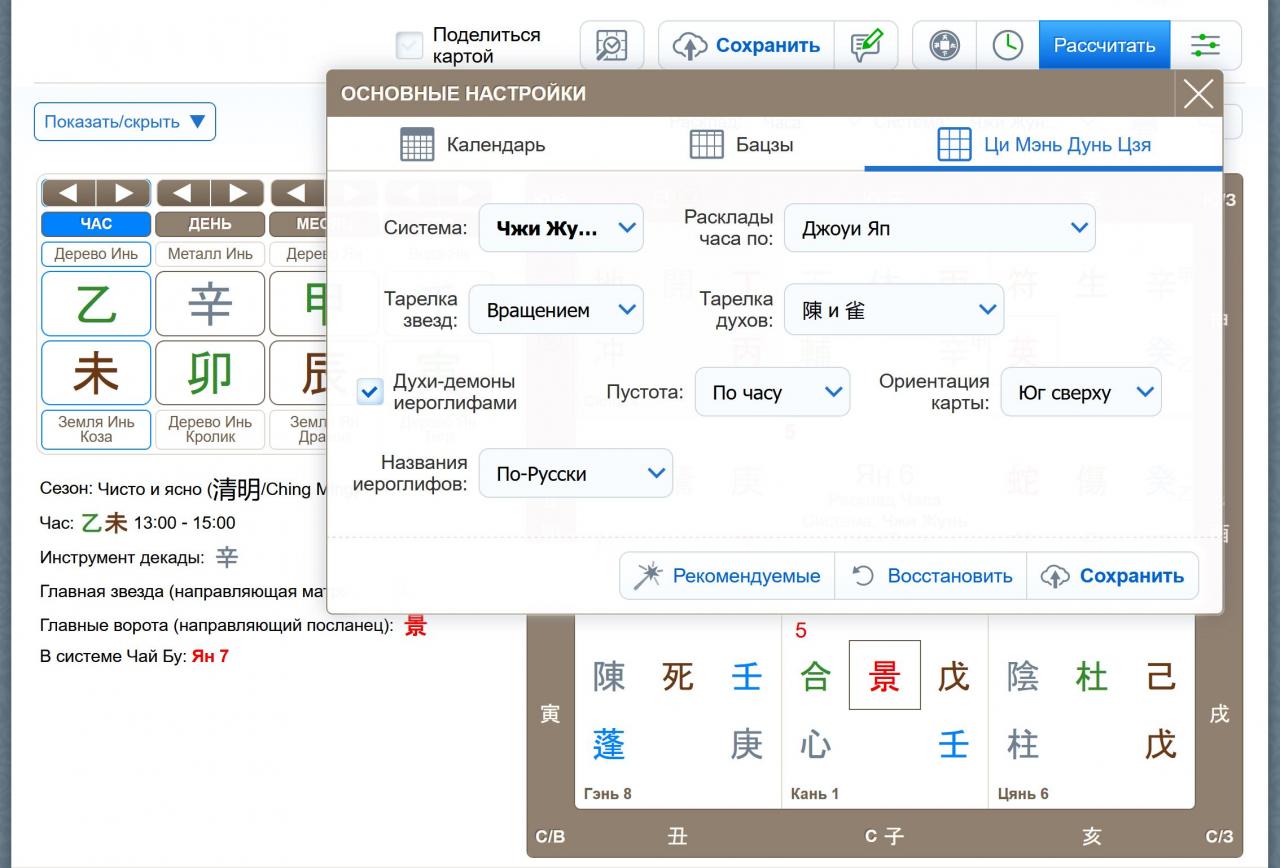Select the ЧАС pillar toggle
The height and width of the screenshot is (868, 1280).
96,224
